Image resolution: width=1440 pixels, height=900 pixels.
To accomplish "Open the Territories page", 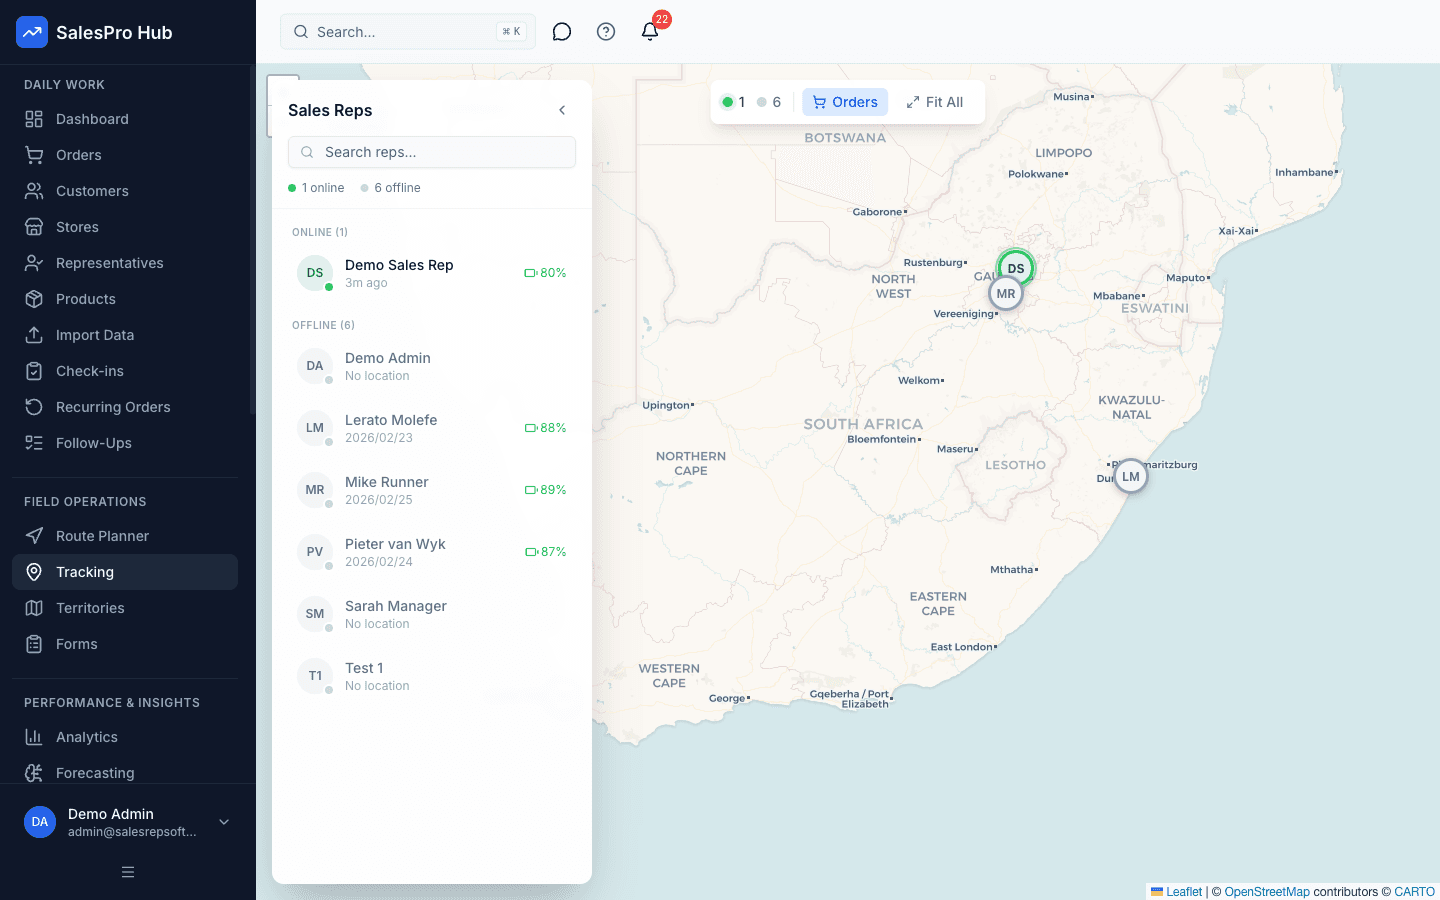I will pos(125,608).
